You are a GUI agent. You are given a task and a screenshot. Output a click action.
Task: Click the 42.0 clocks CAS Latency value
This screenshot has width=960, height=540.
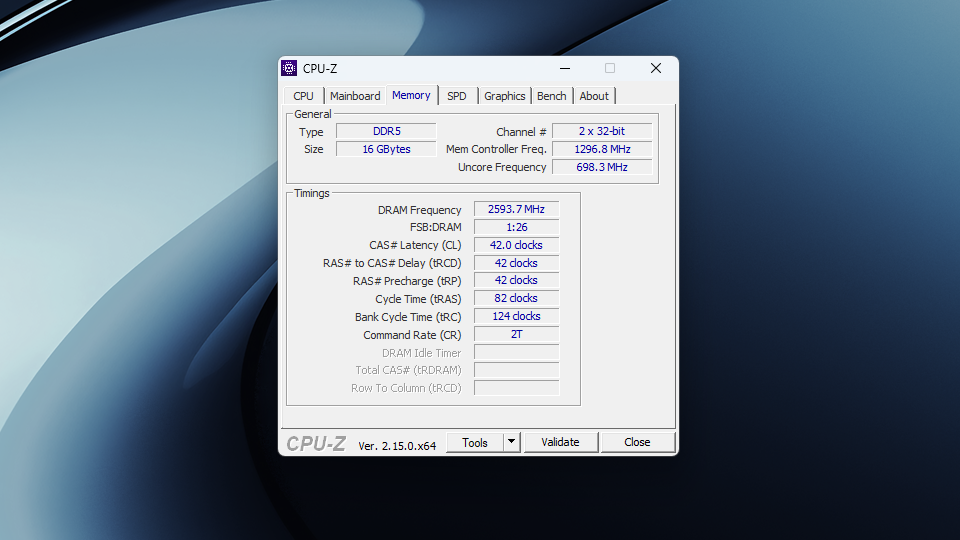click(516, 245)
